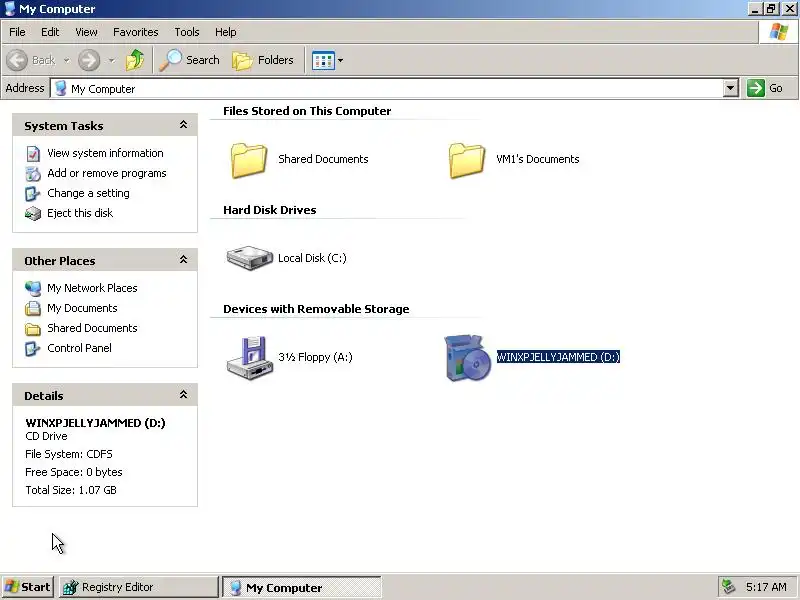Open the Edit menu
Screen dimensions: 800x600
50,32
